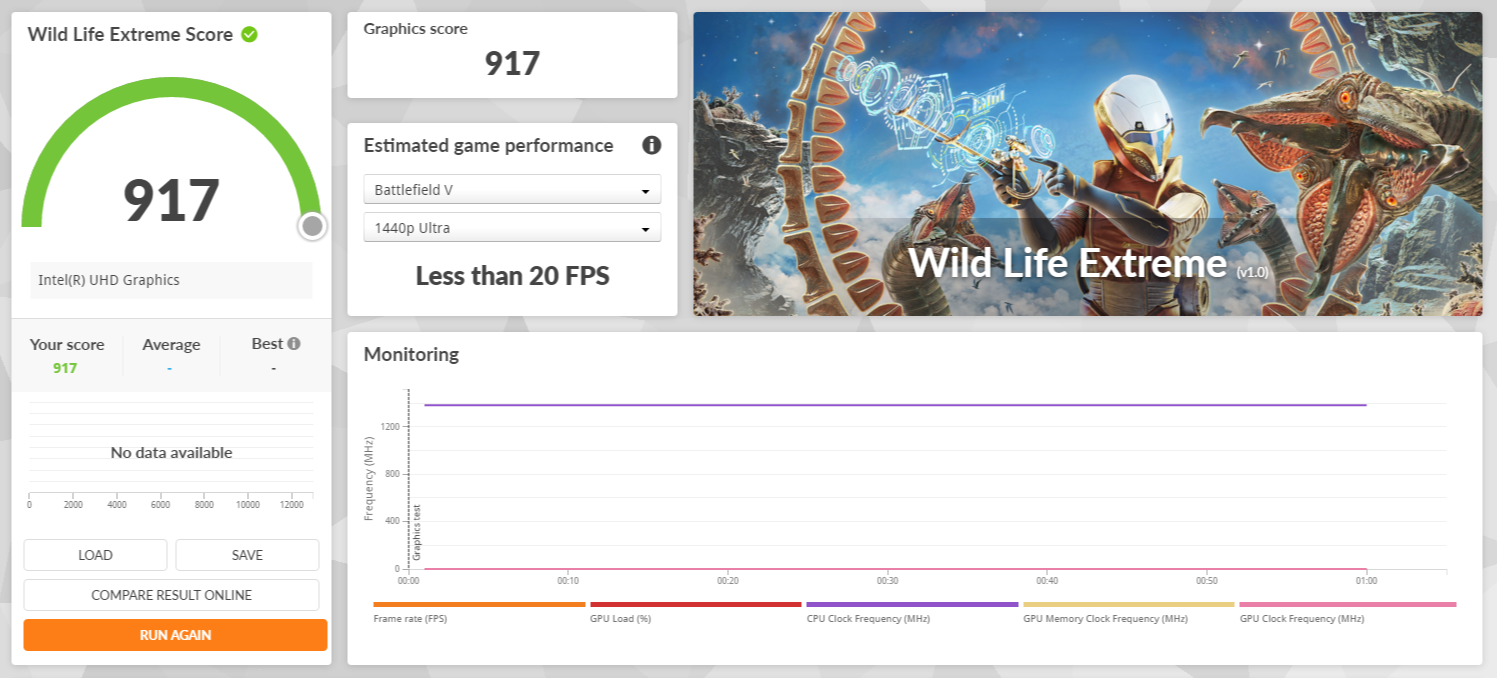Click COMPARE RESULT ONLINE button
The height and width of the screenshot is (678, 1497).
[171, 595]
